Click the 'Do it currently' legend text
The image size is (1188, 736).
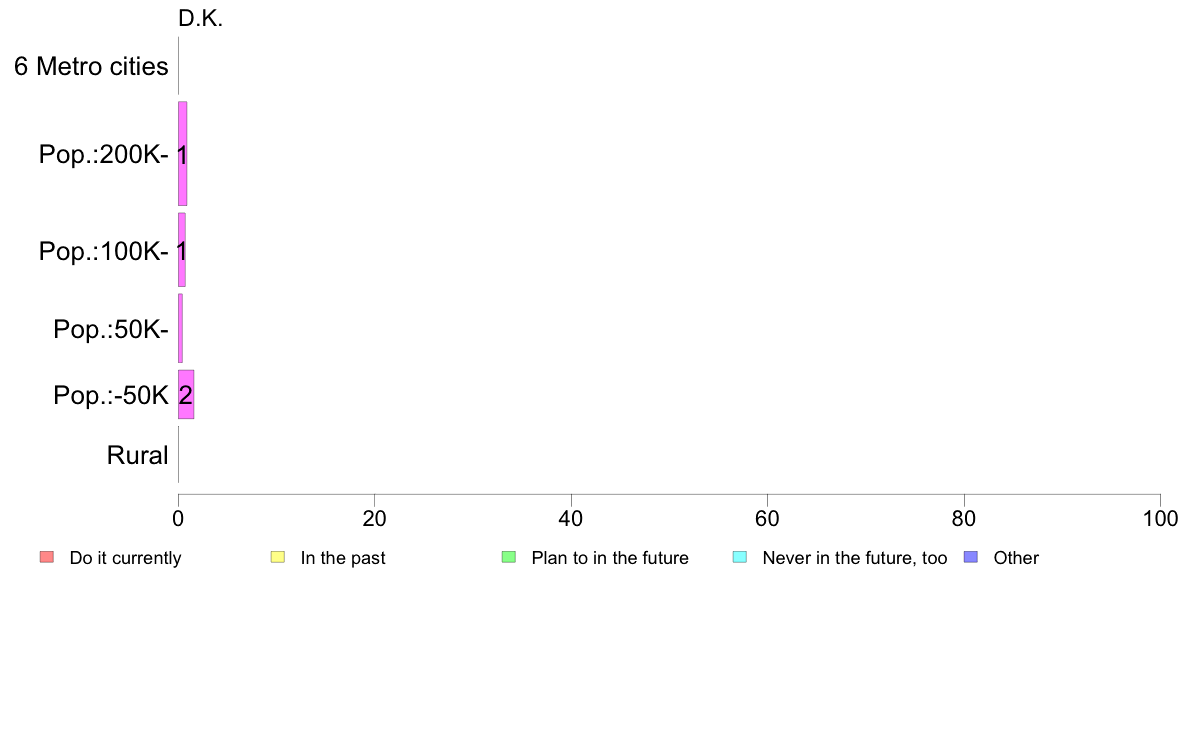pyautogui.click(x=126, y=558)
